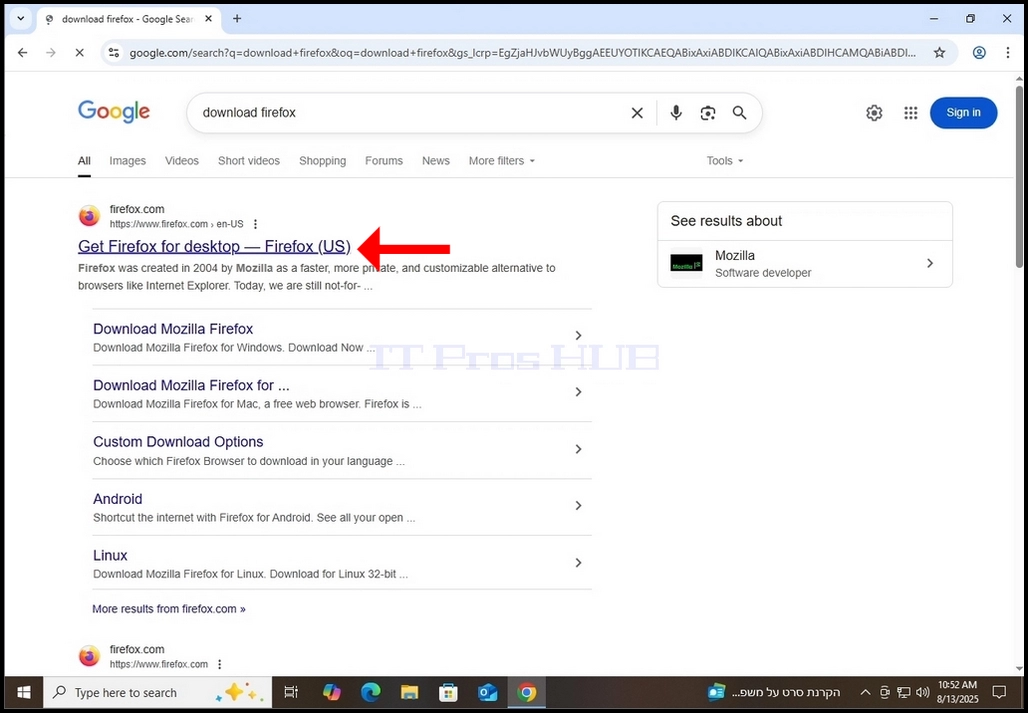Click the page vertical scrollbar
Image resolution: width=1028 pixels, height=713 pixels.
click(1019, 177)
